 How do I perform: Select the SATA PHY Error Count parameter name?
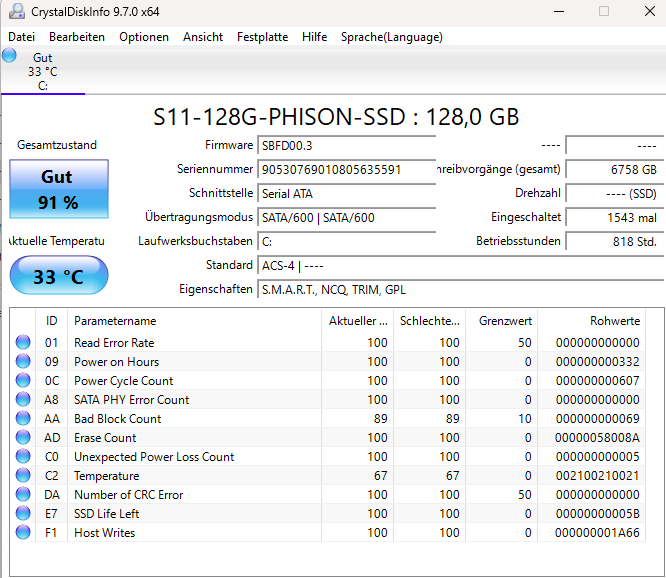pyautogui.click(x=132, y=400)
